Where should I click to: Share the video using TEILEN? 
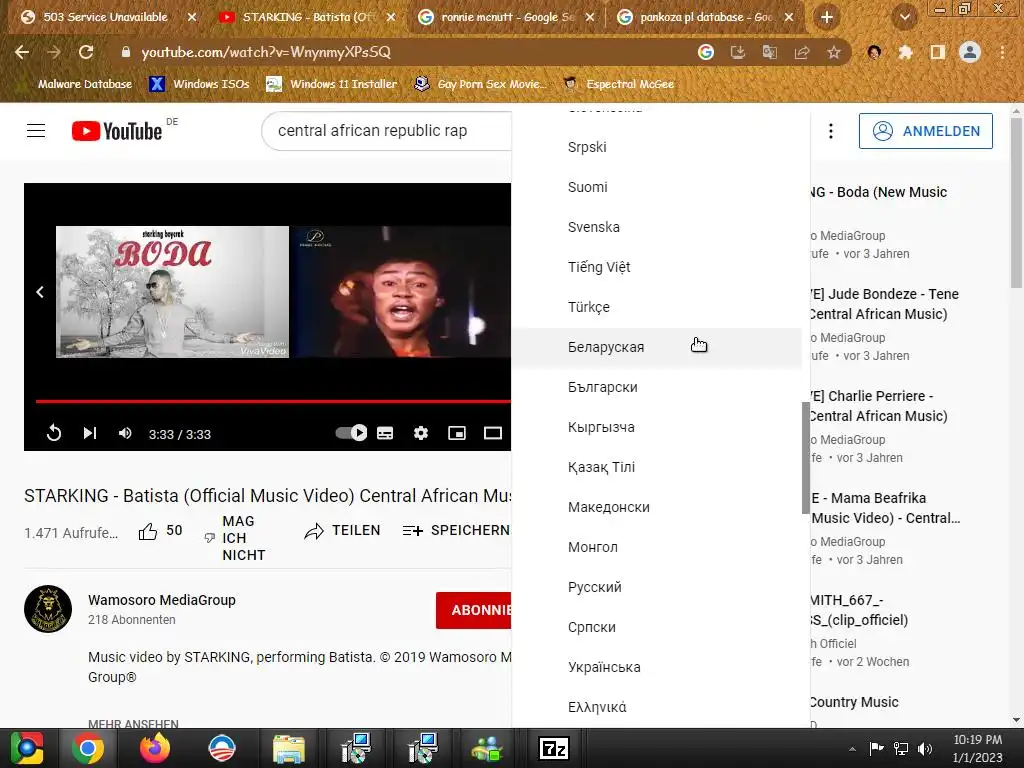[342, 530]
